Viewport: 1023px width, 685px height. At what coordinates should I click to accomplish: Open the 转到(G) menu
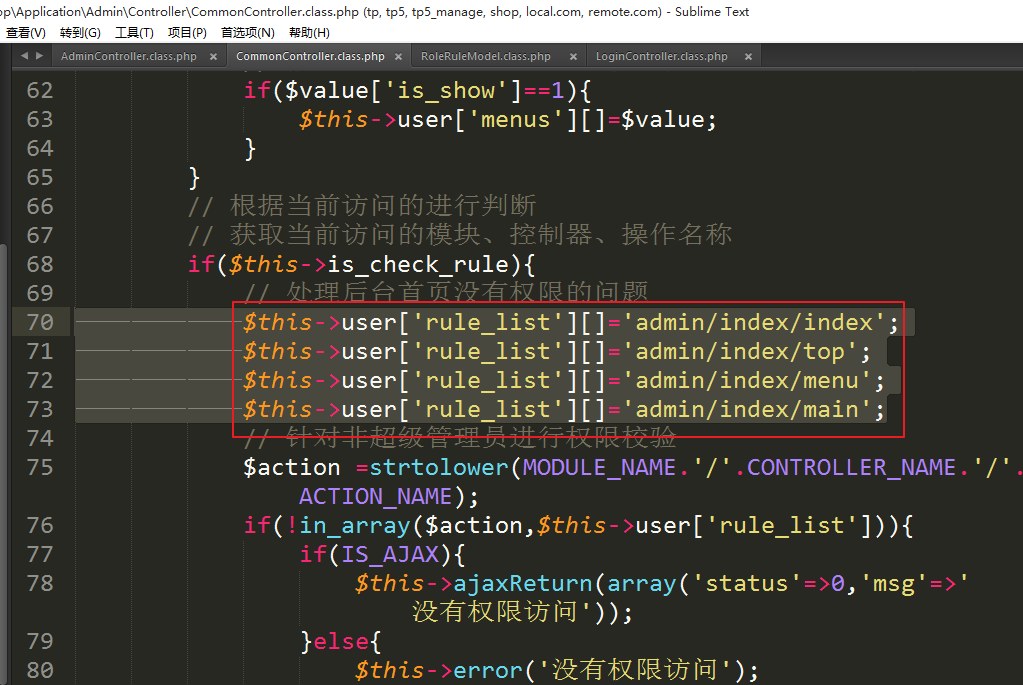coord(80,33)
